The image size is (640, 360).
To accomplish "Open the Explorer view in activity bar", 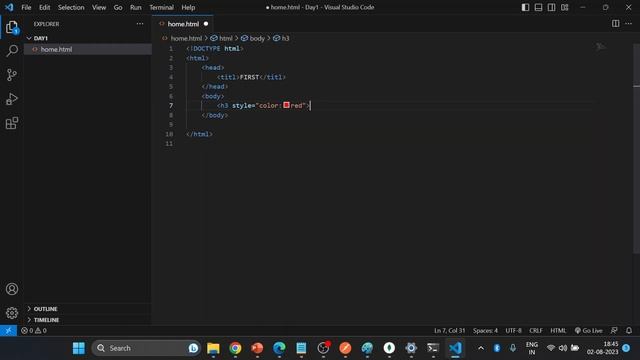I will (x=12, y=27).
